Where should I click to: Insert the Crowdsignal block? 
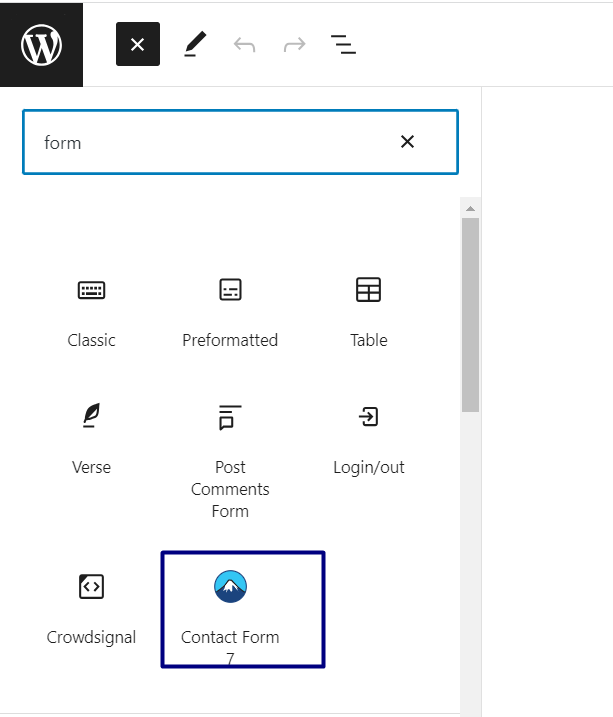91,610
